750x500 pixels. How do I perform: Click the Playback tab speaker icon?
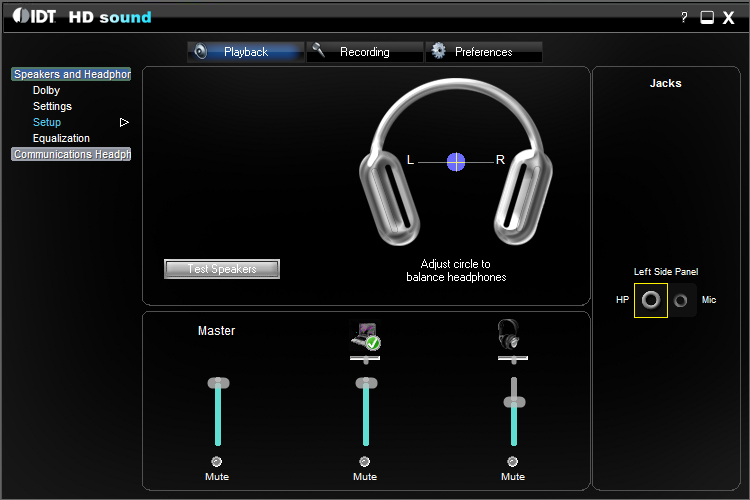(x=200, y=51)
